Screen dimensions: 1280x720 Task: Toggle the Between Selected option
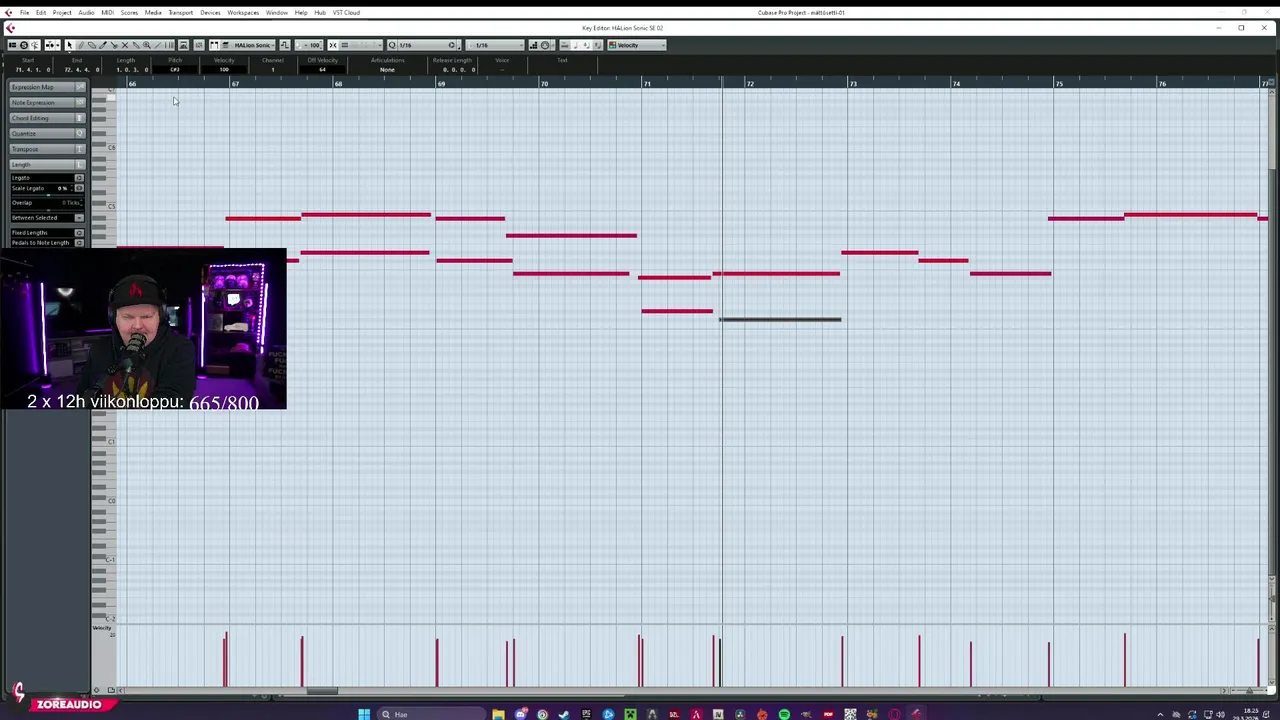[79, 218]
